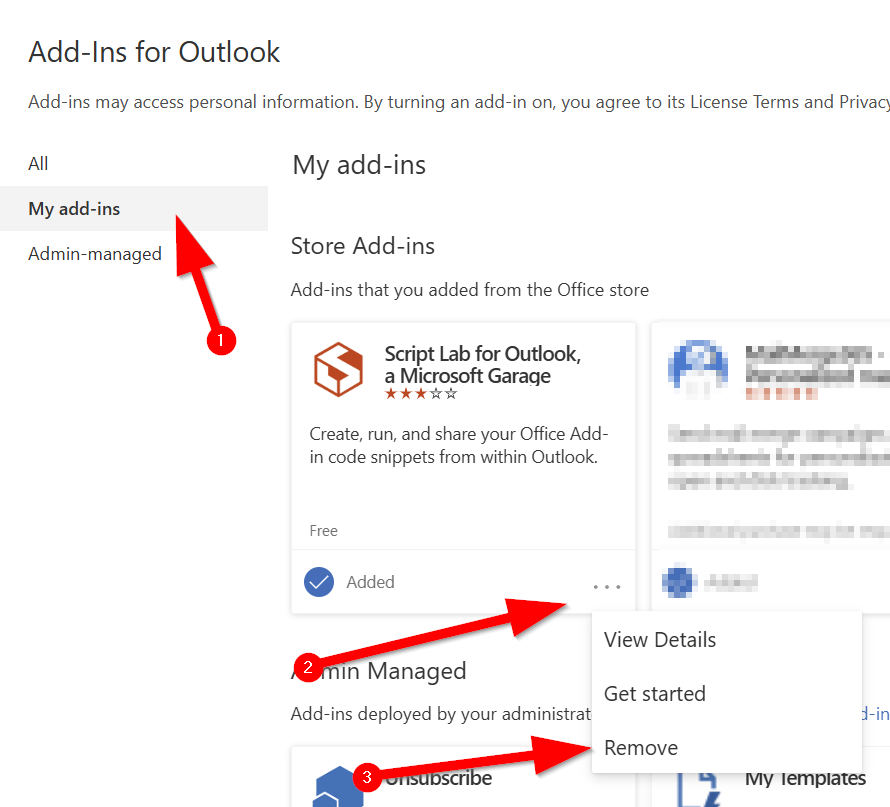Open the Admin-managed category

point(95,253)
